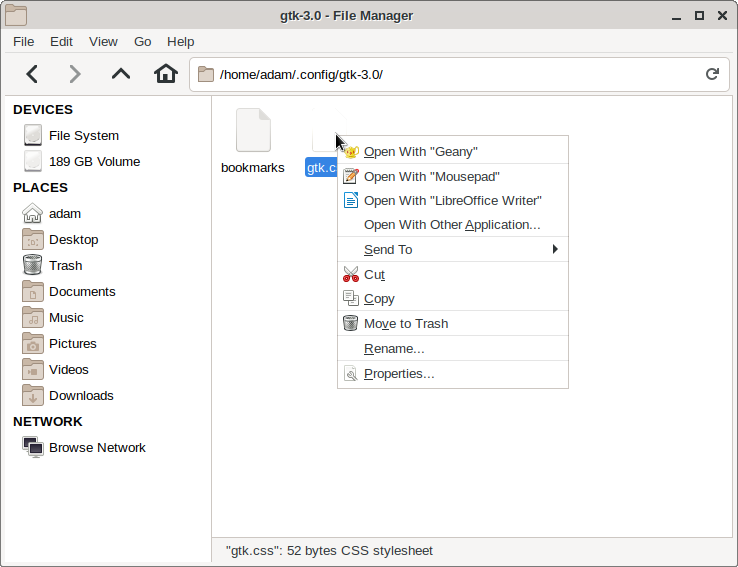This screenshot has width=738, height=567.
Task: Select Open With Other Application
Action: click(x=452, y=225)
